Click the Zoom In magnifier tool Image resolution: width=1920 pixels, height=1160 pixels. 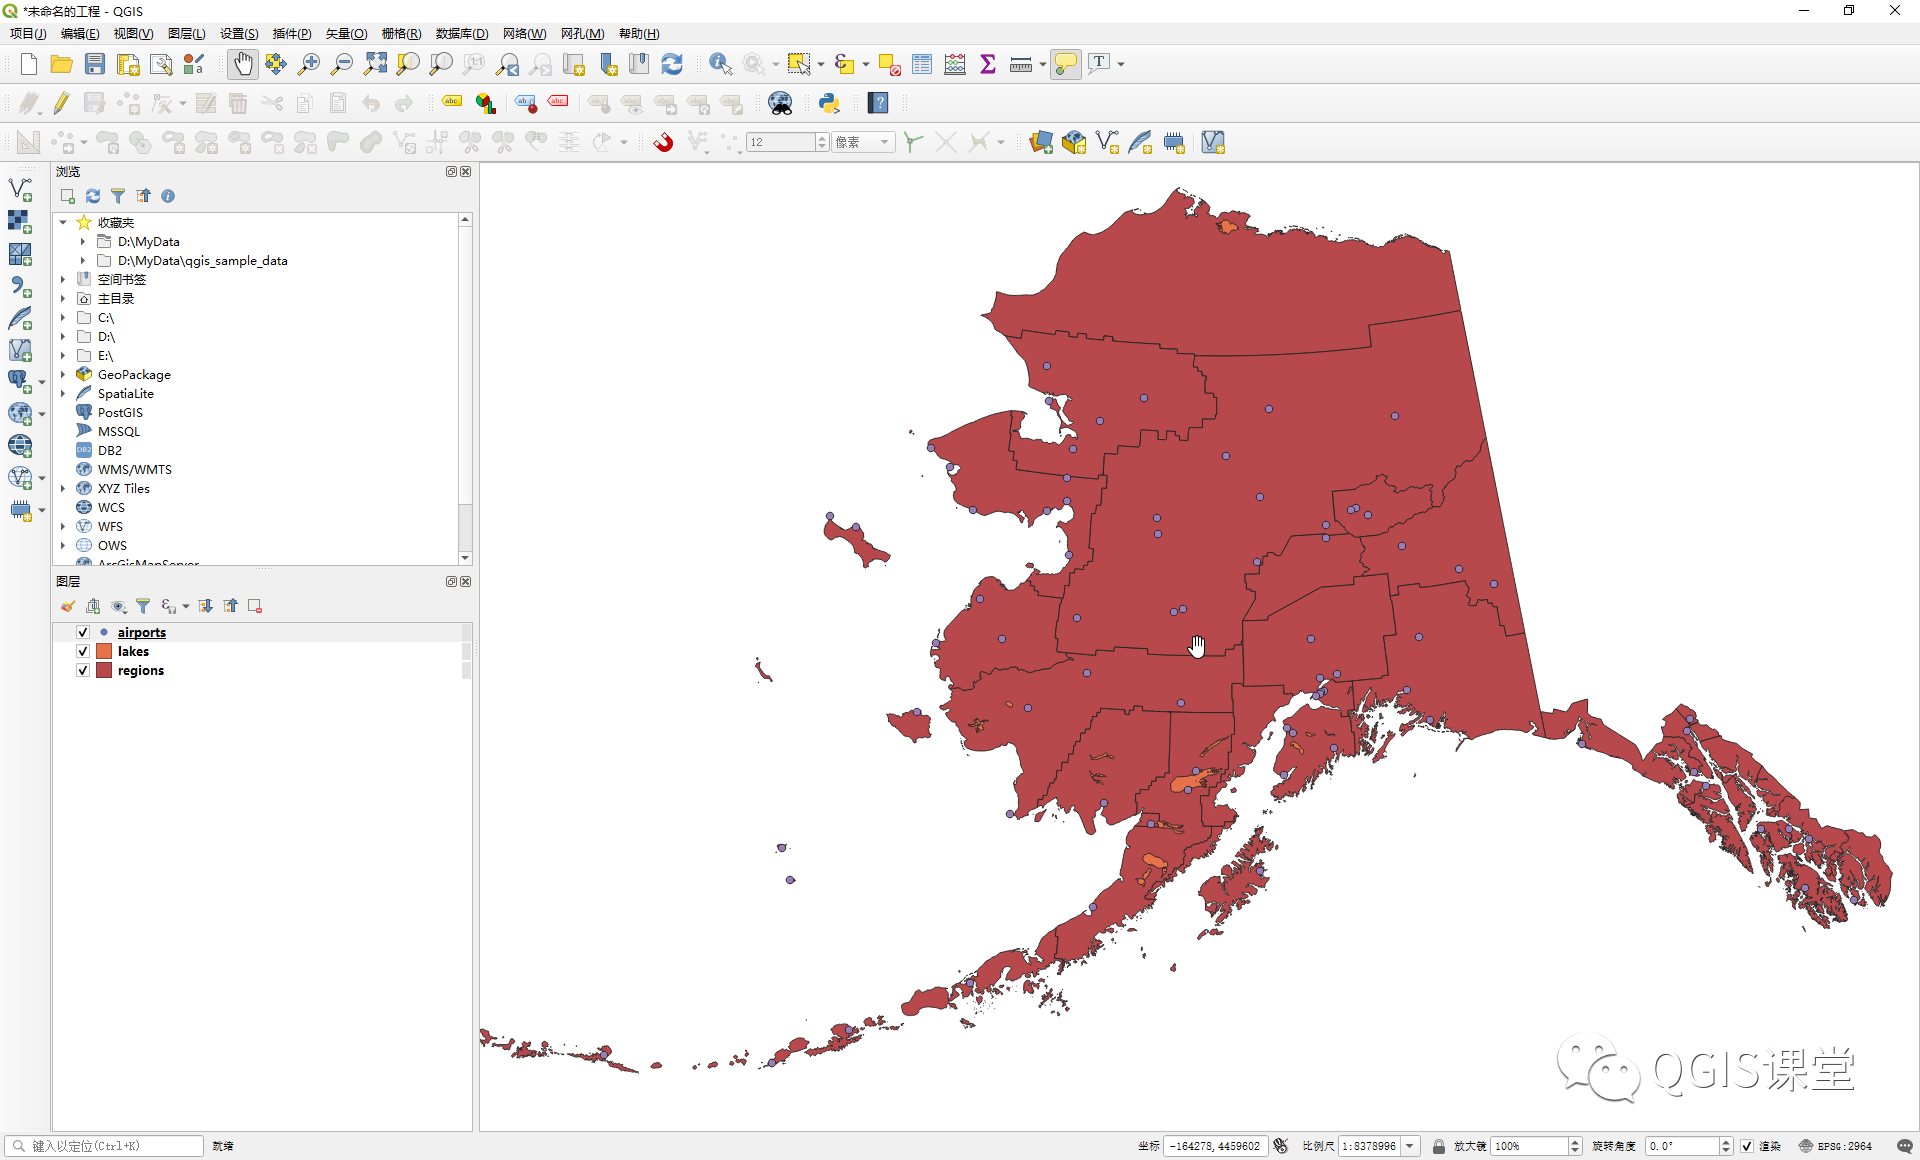pos(309,64)
